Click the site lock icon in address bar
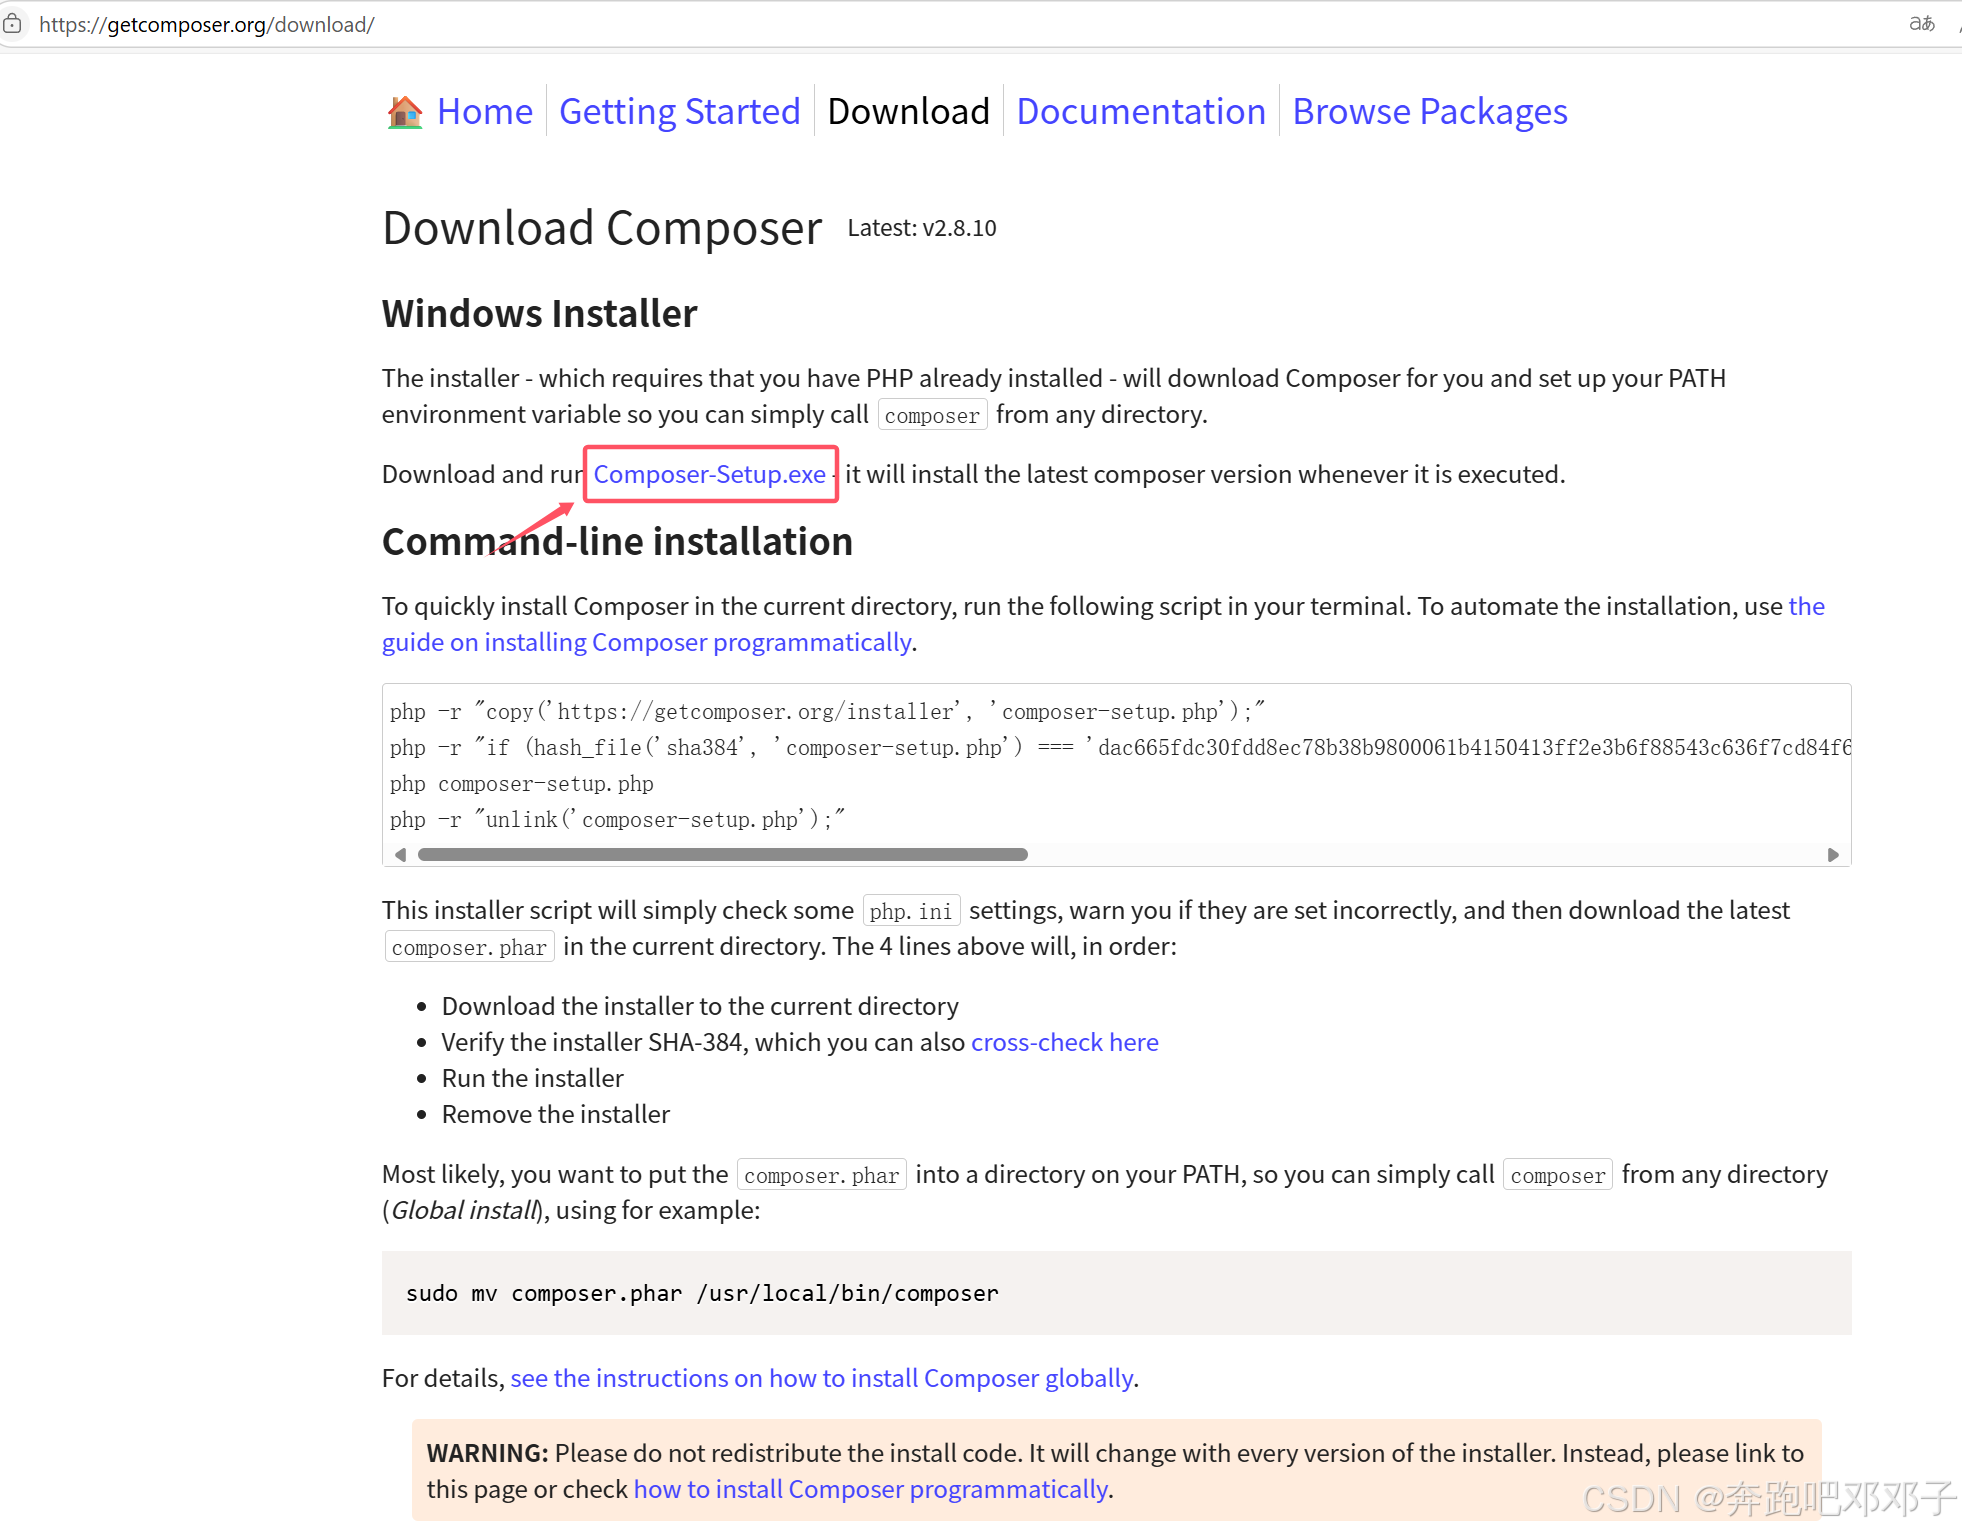The height and width of the screenshot is (1533, 1962). tap(12, 23)
